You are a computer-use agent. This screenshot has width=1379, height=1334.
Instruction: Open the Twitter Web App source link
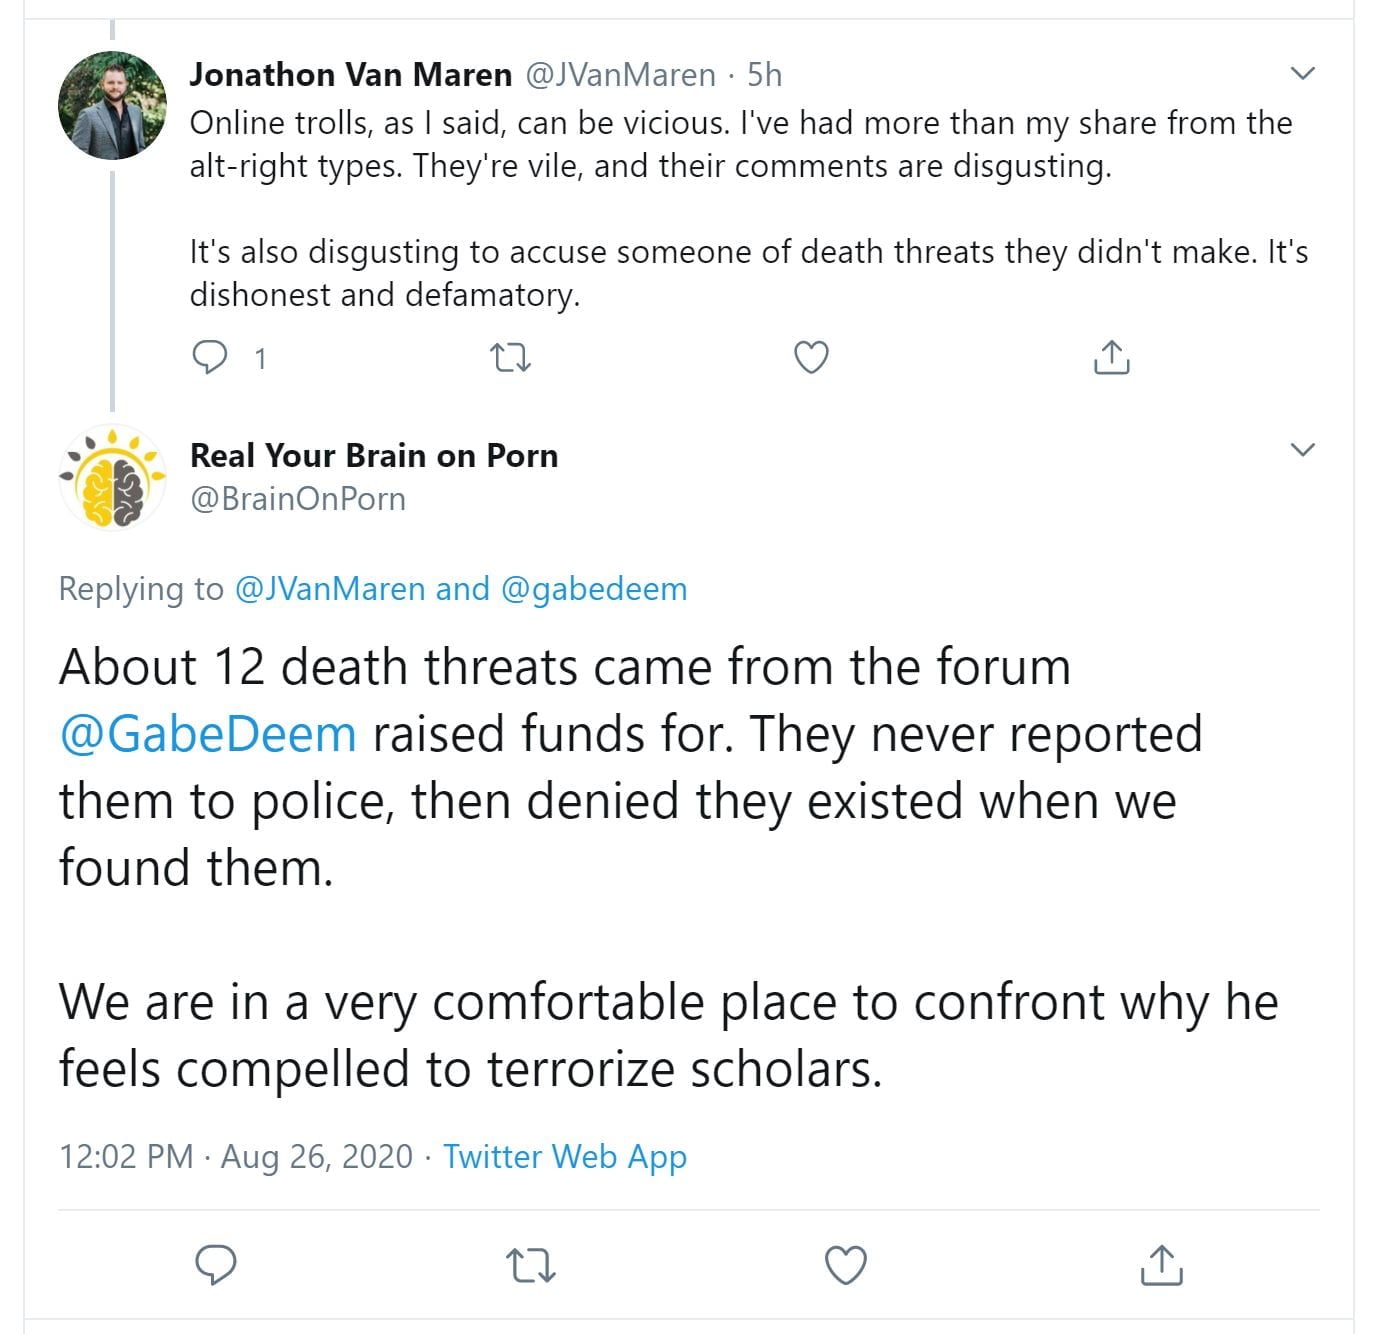point(565,1156)
